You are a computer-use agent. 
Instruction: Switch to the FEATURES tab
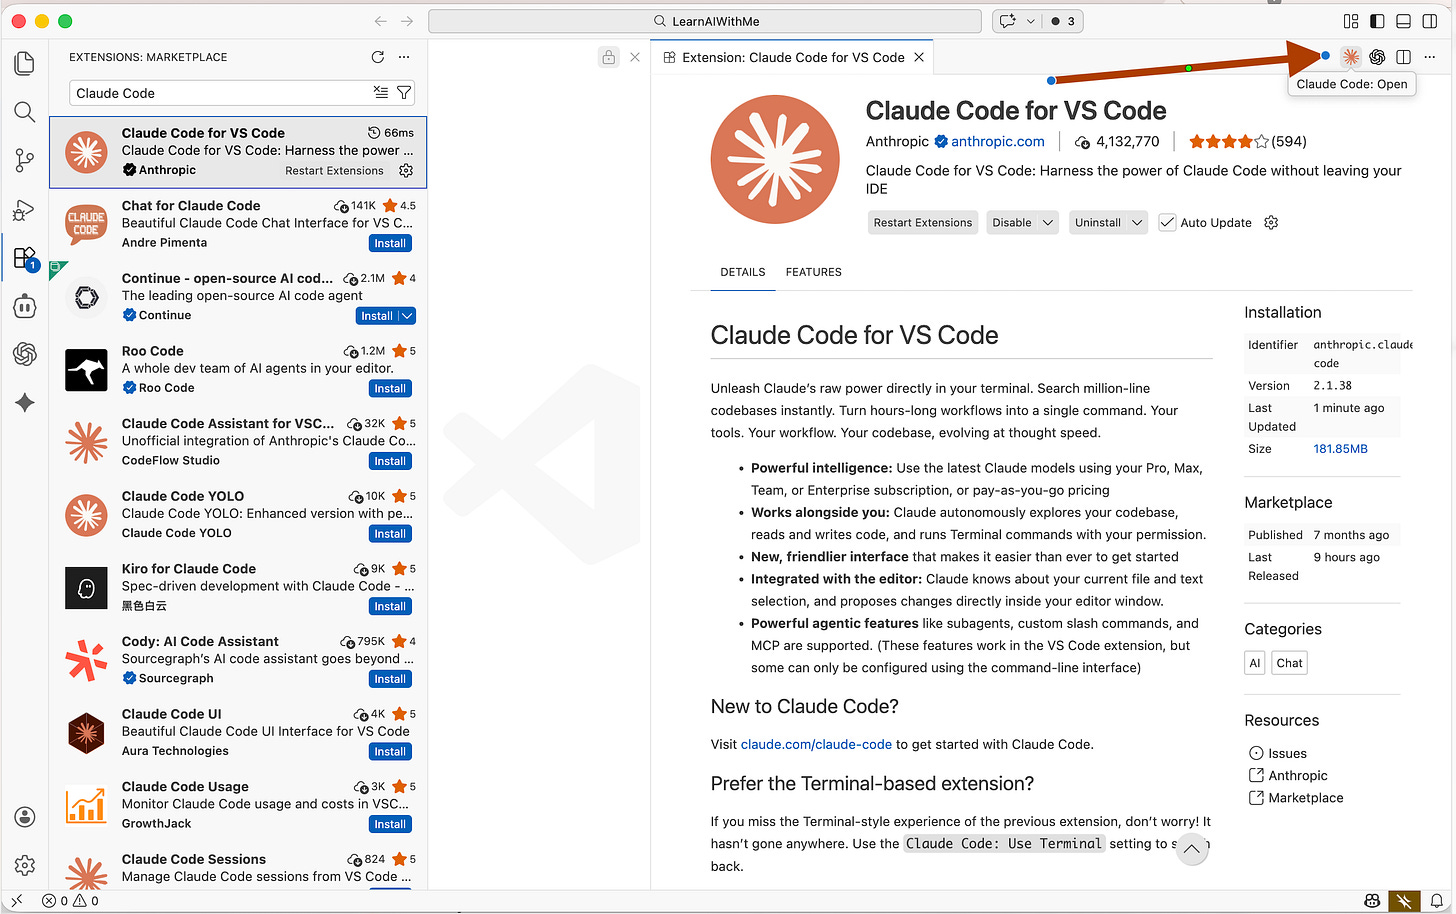pyautogui.click(x=814, y=272)
